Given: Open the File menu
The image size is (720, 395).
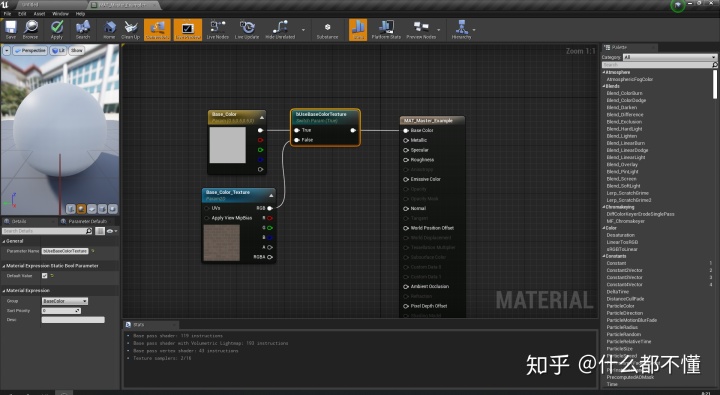Looking at the screenshot, I should coord(7,14).
